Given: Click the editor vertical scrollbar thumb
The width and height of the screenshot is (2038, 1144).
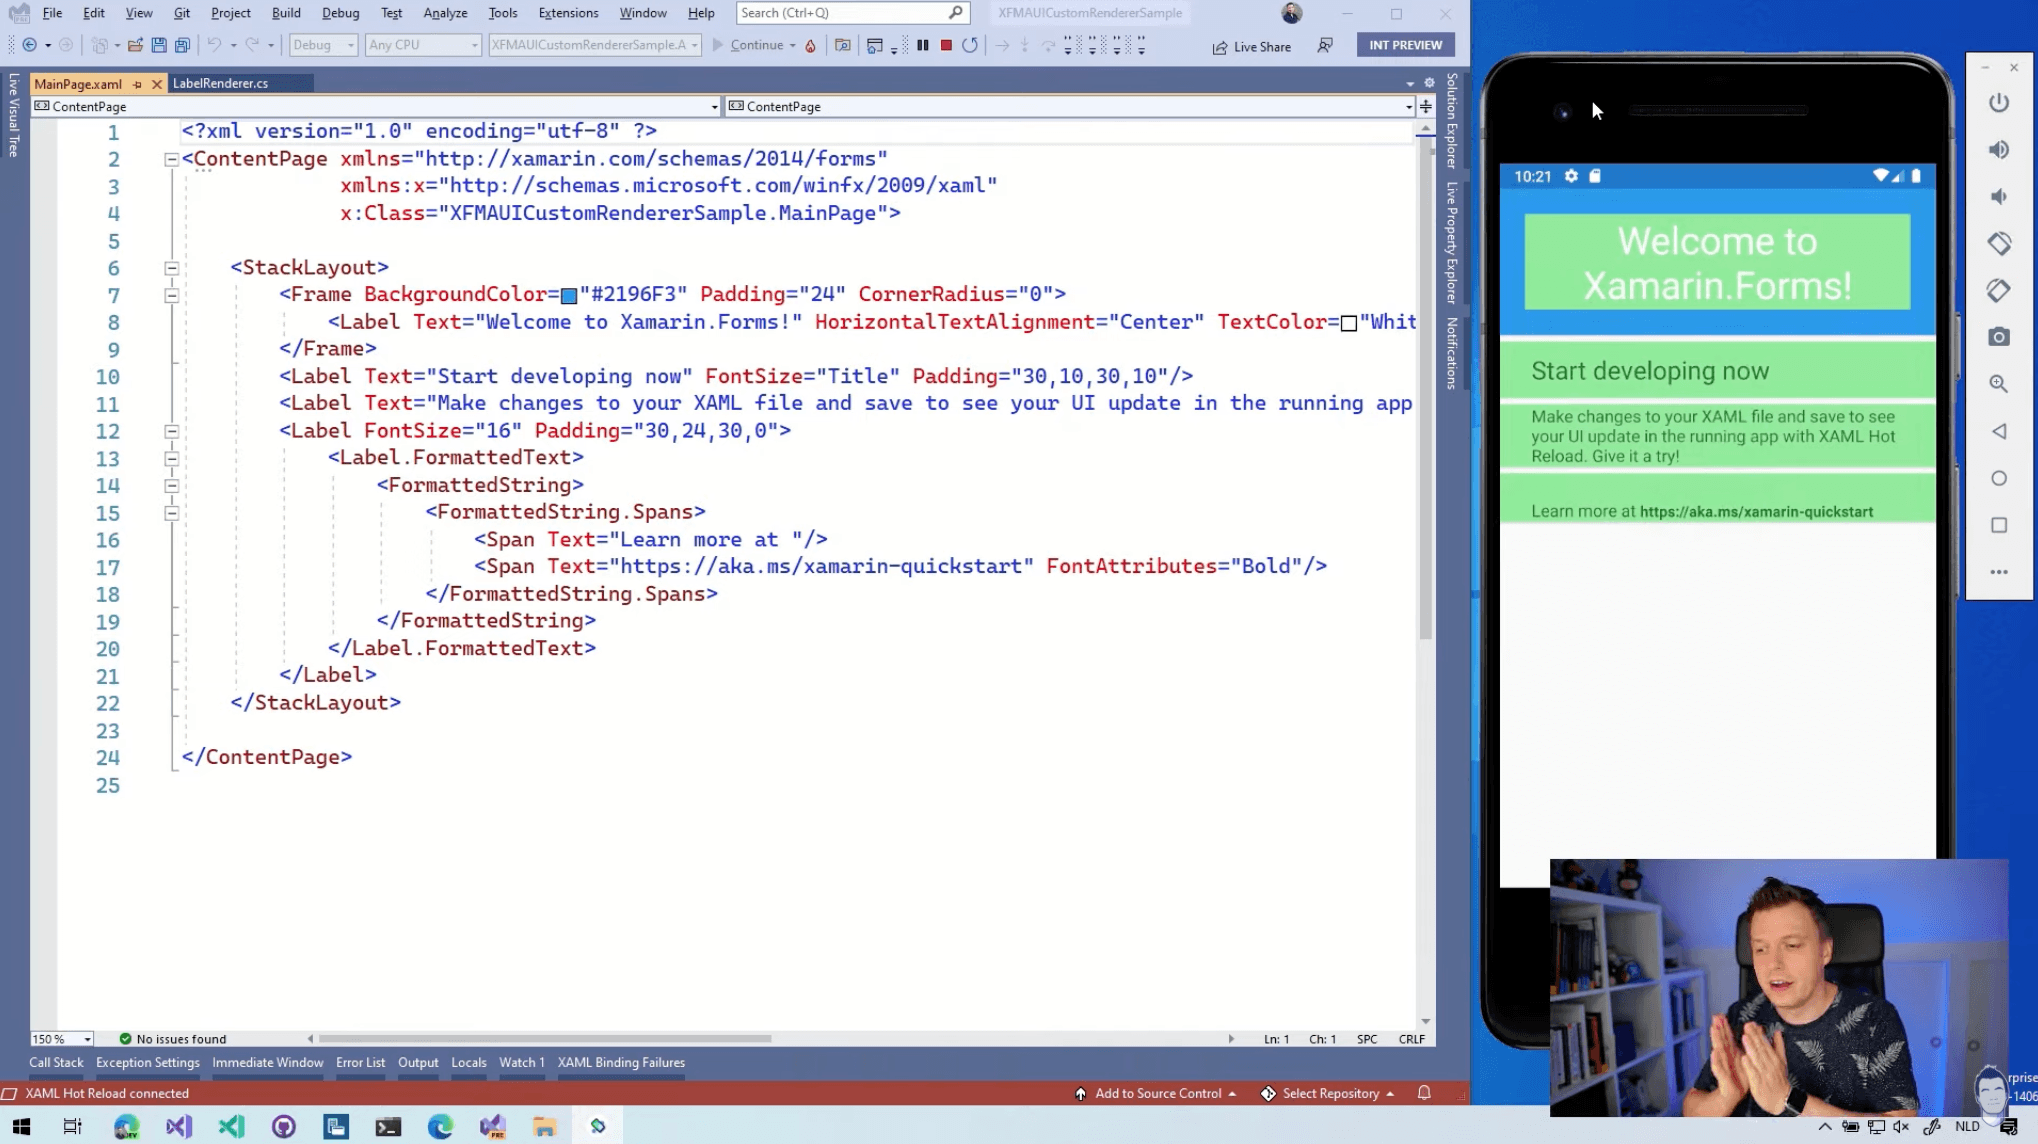Looking at the screenshot, I should tap(1425, 390).
